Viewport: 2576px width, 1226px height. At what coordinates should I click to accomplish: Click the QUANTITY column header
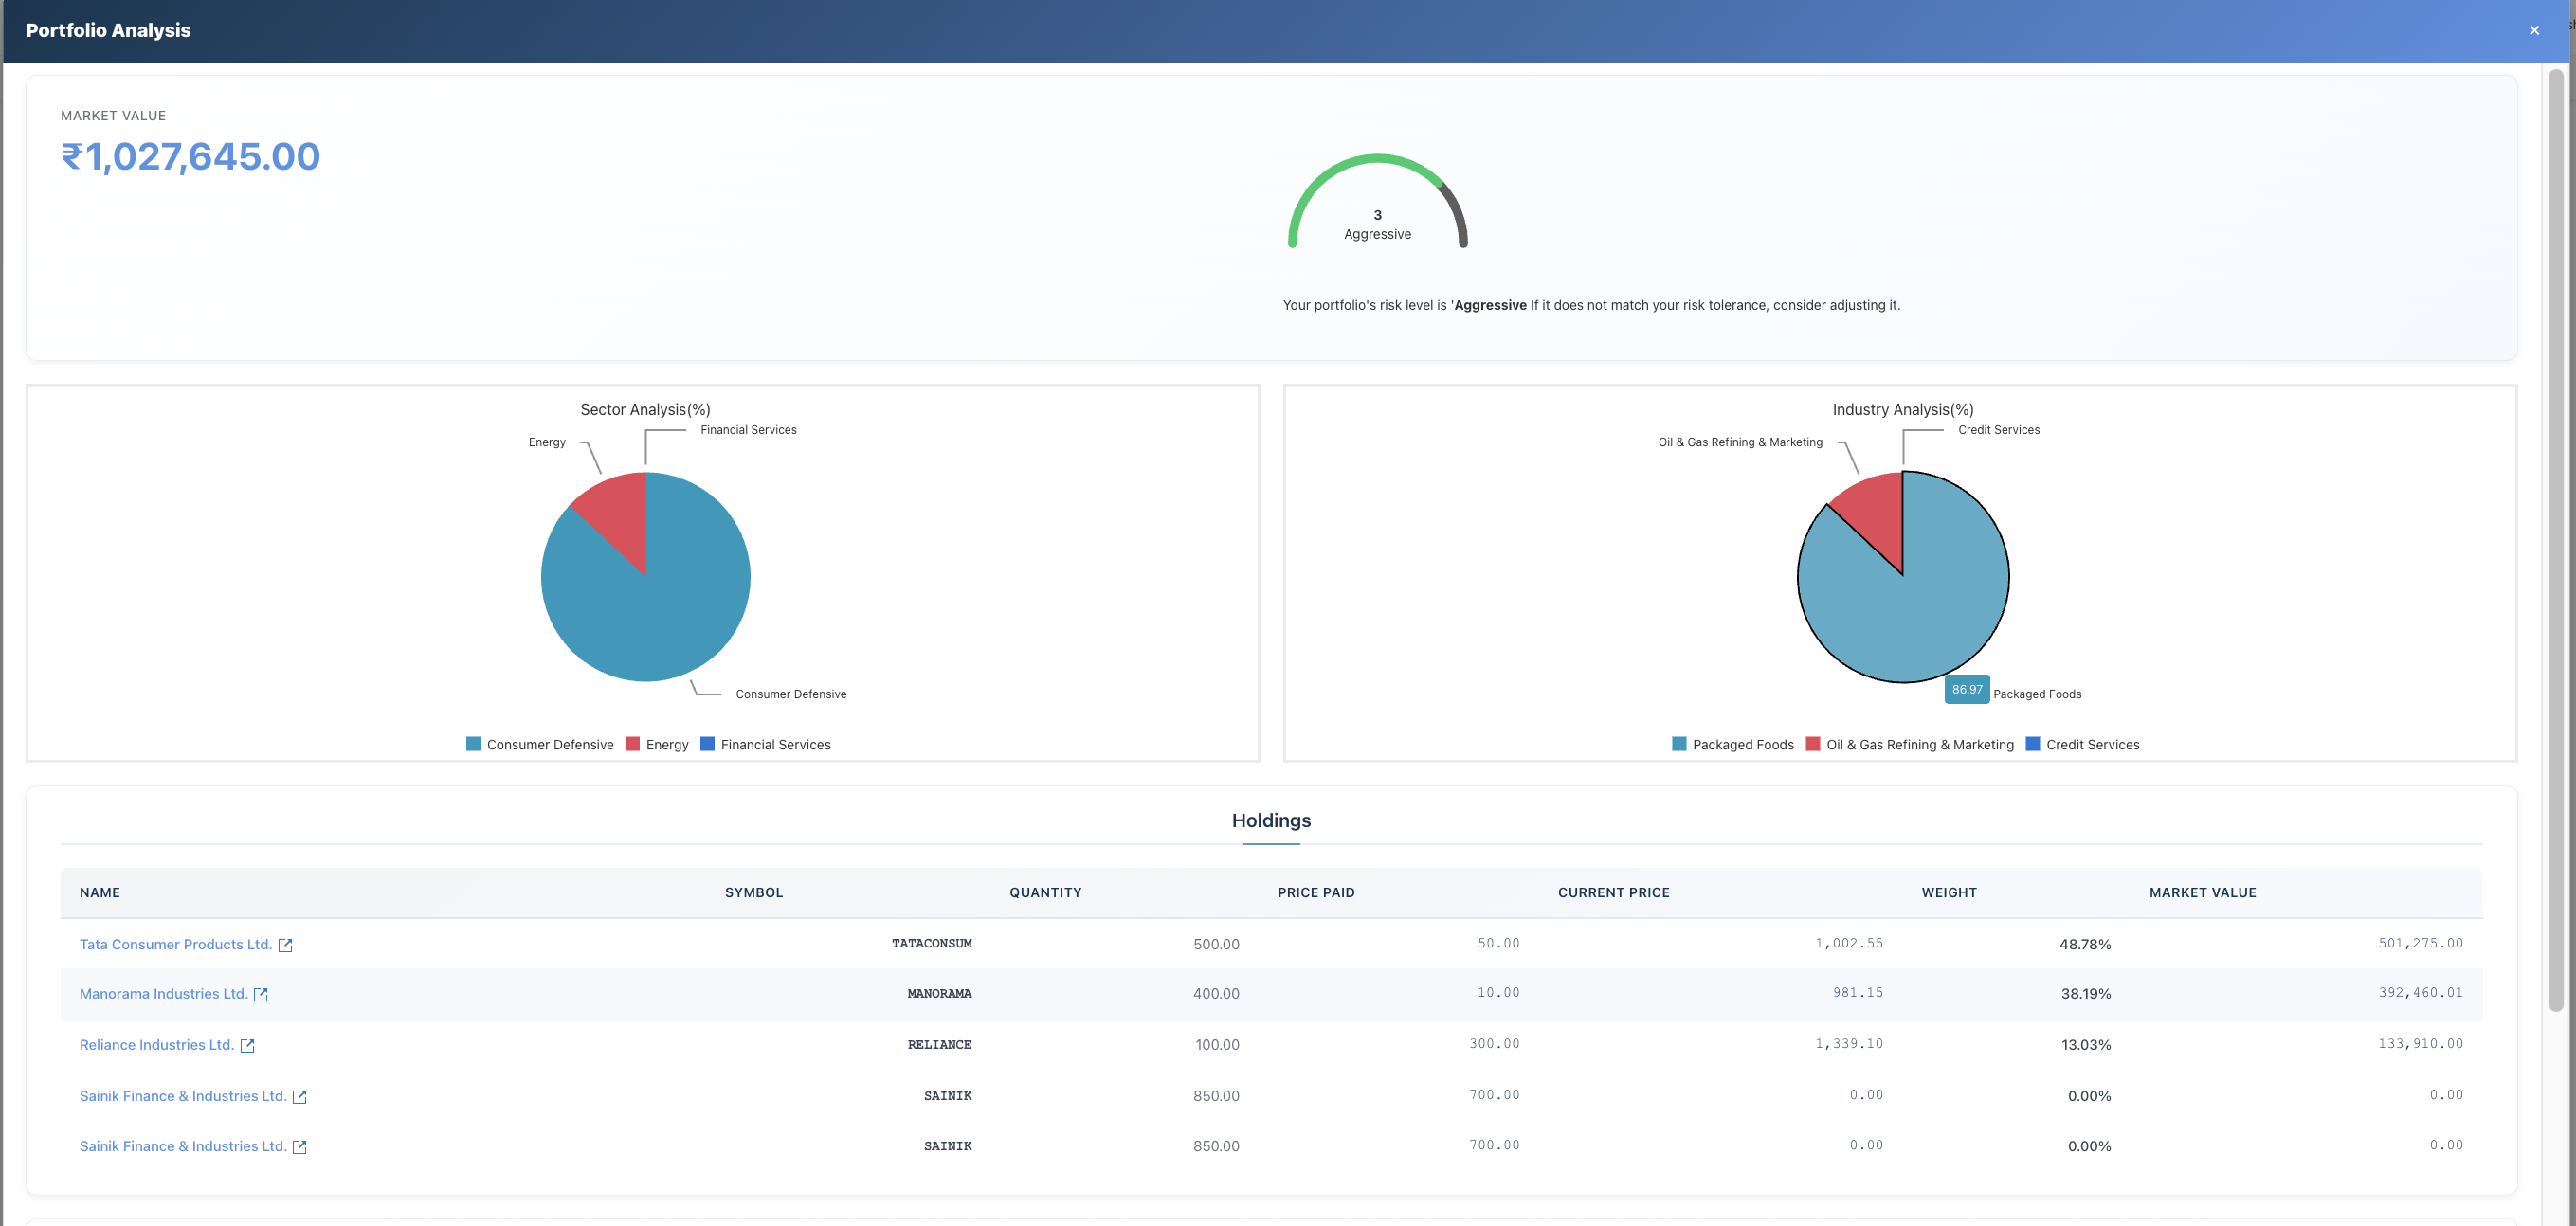(x=1045, y=892)
